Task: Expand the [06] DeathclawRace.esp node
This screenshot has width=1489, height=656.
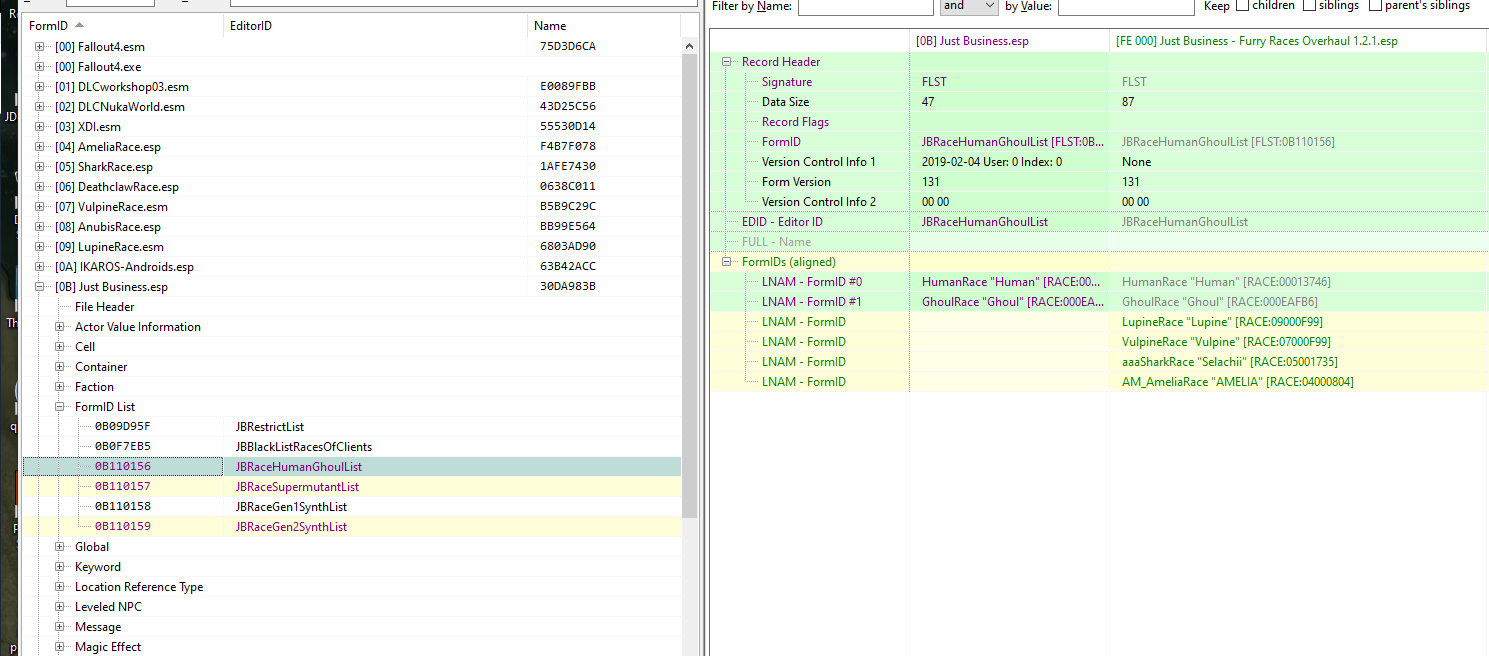Action: (40, 187)
